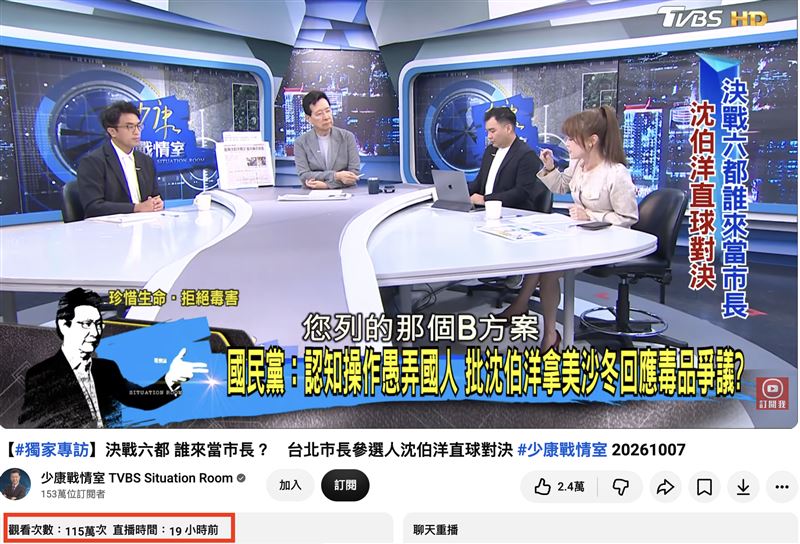The image size is (800, 544).
Task: Click the 直播時間：19 小時前 text
Action: click(x=165, y=530)
